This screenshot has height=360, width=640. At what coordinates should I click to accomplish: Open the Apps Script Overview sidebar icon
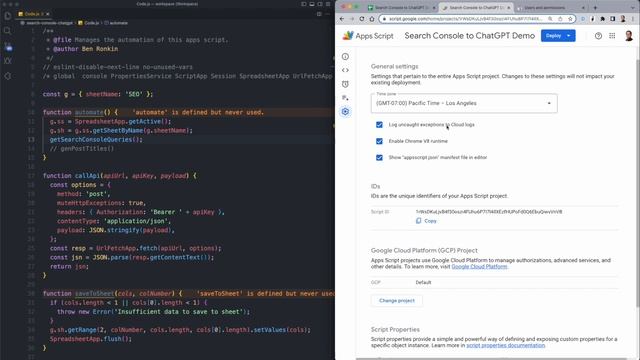345,57
